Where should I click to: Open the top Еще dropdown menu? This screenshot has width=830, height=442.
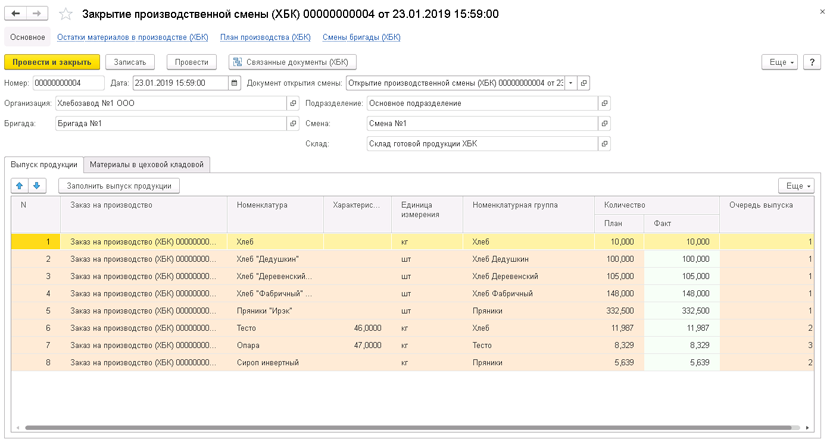tap(779, 62)
